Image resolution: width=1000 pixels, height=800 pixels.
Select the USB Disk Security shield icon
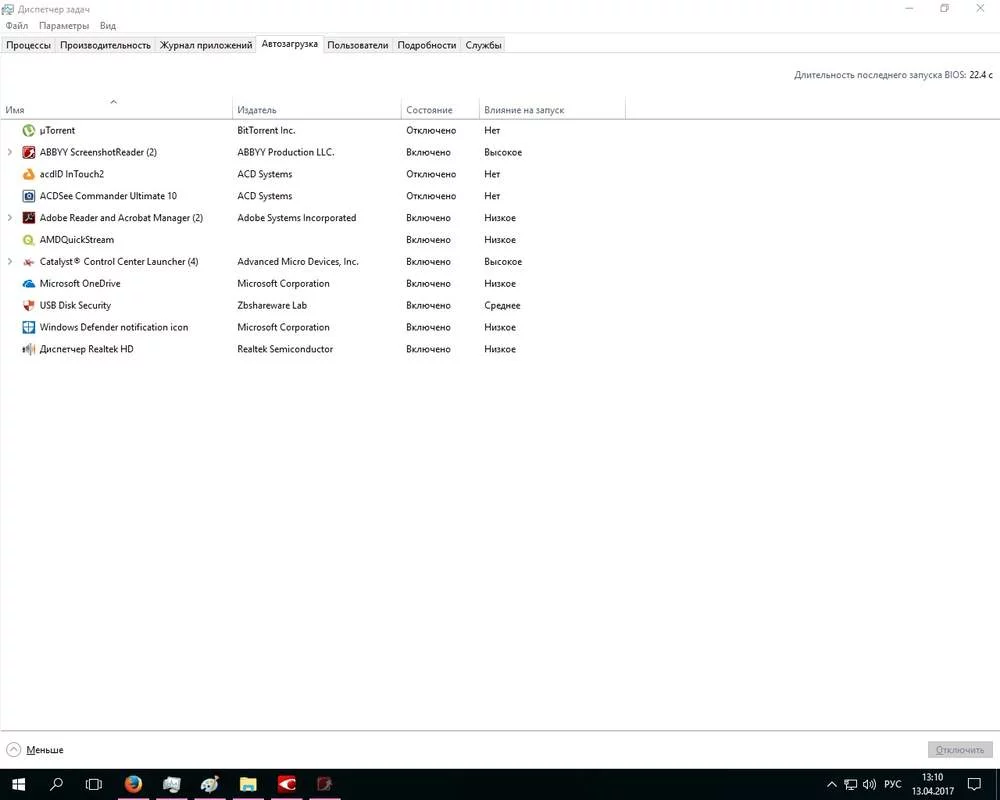(28, 306)
